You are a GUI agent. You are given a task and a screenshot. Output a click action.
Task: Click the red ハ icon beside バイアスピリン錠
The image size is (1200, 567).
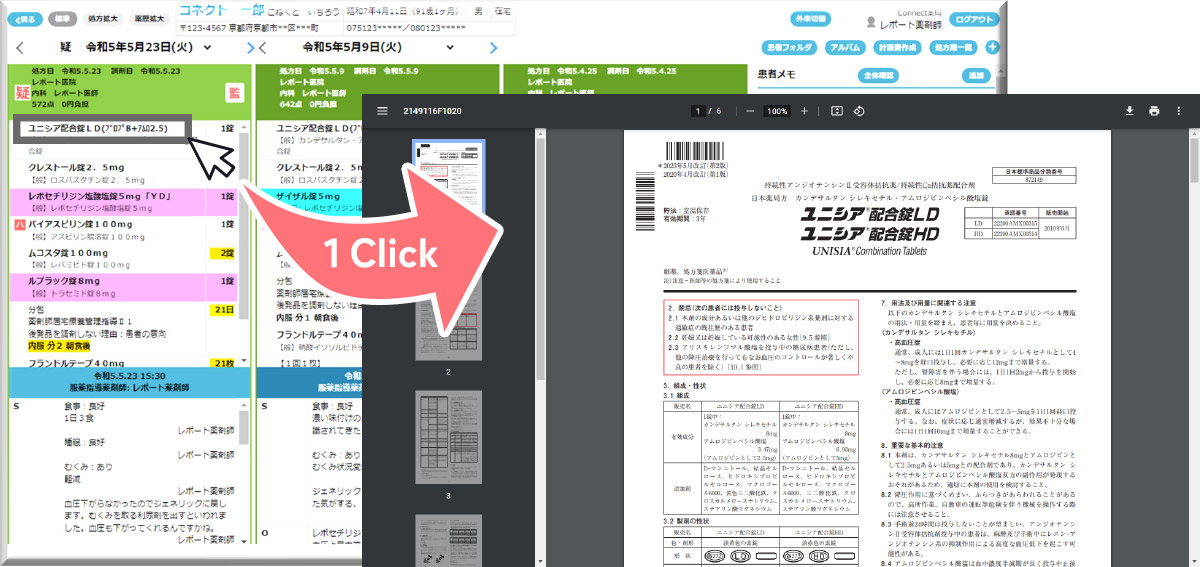tap(19, 226)
